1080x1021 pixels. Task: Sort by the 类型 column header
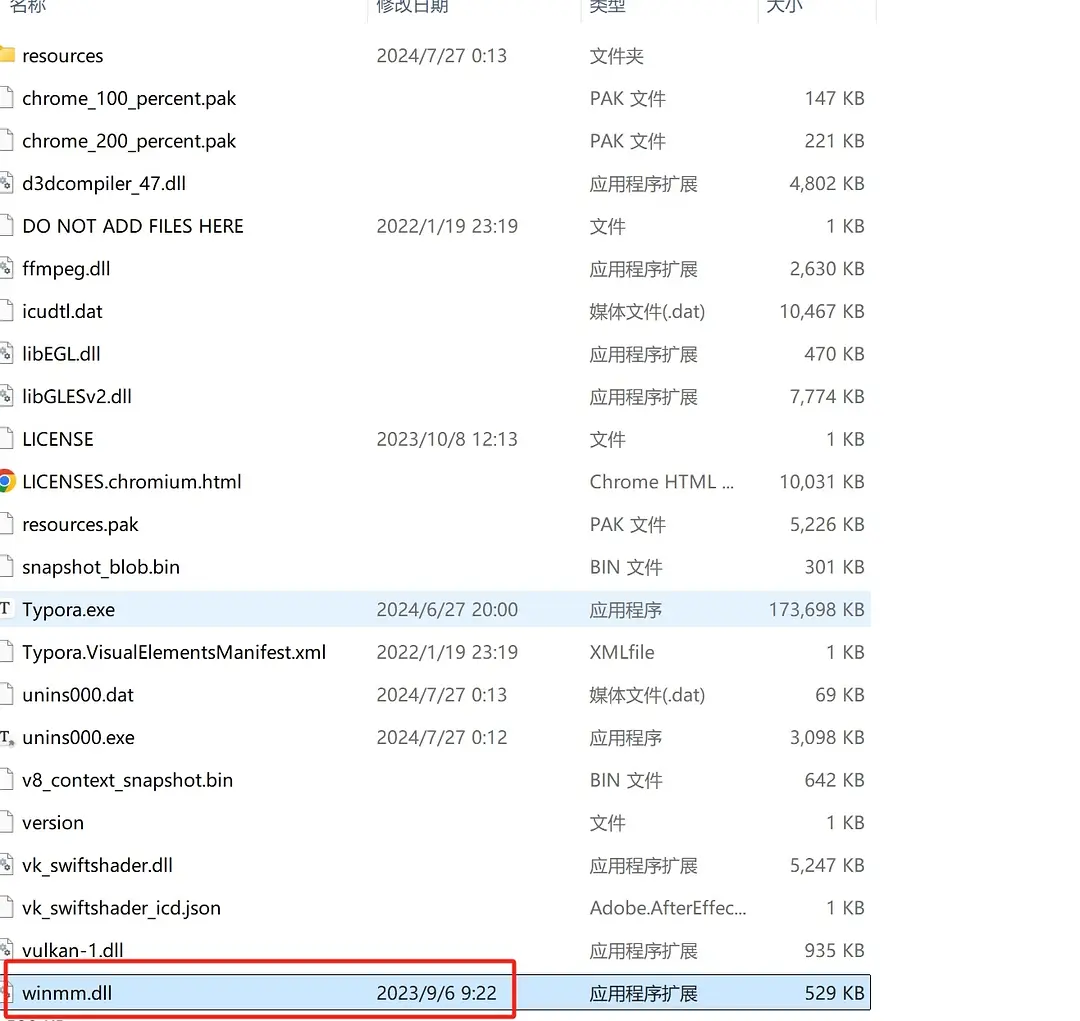[x=608, y=7]
